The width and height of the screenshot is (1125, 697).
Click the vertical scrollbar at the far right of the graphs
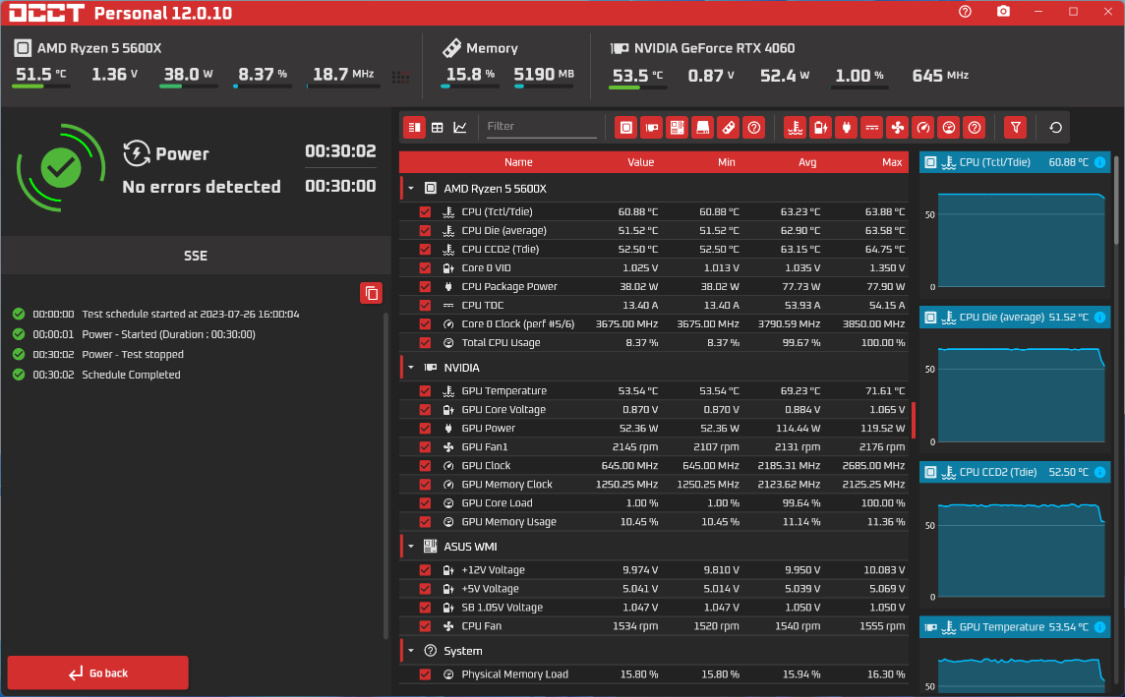point(1117,201)
